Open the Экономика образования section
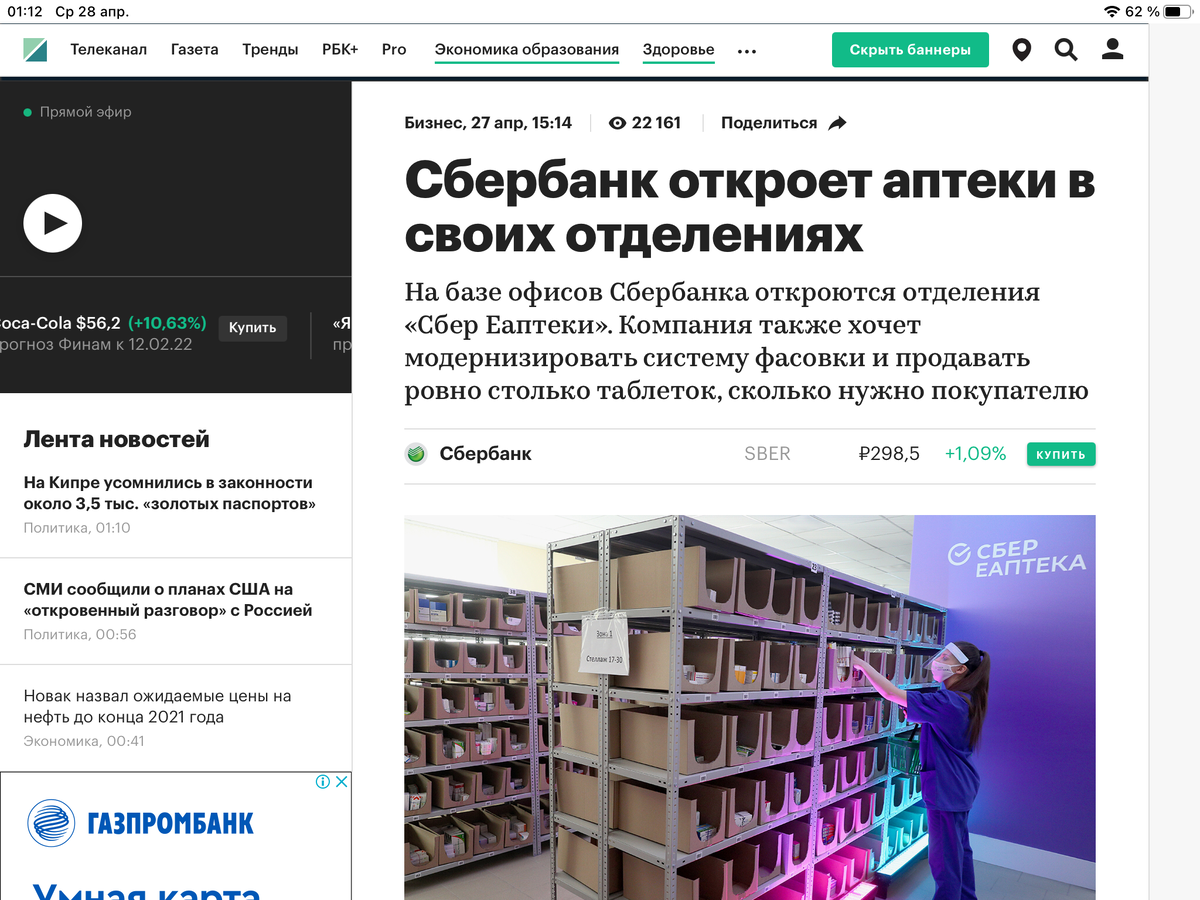 pos(527,49)
